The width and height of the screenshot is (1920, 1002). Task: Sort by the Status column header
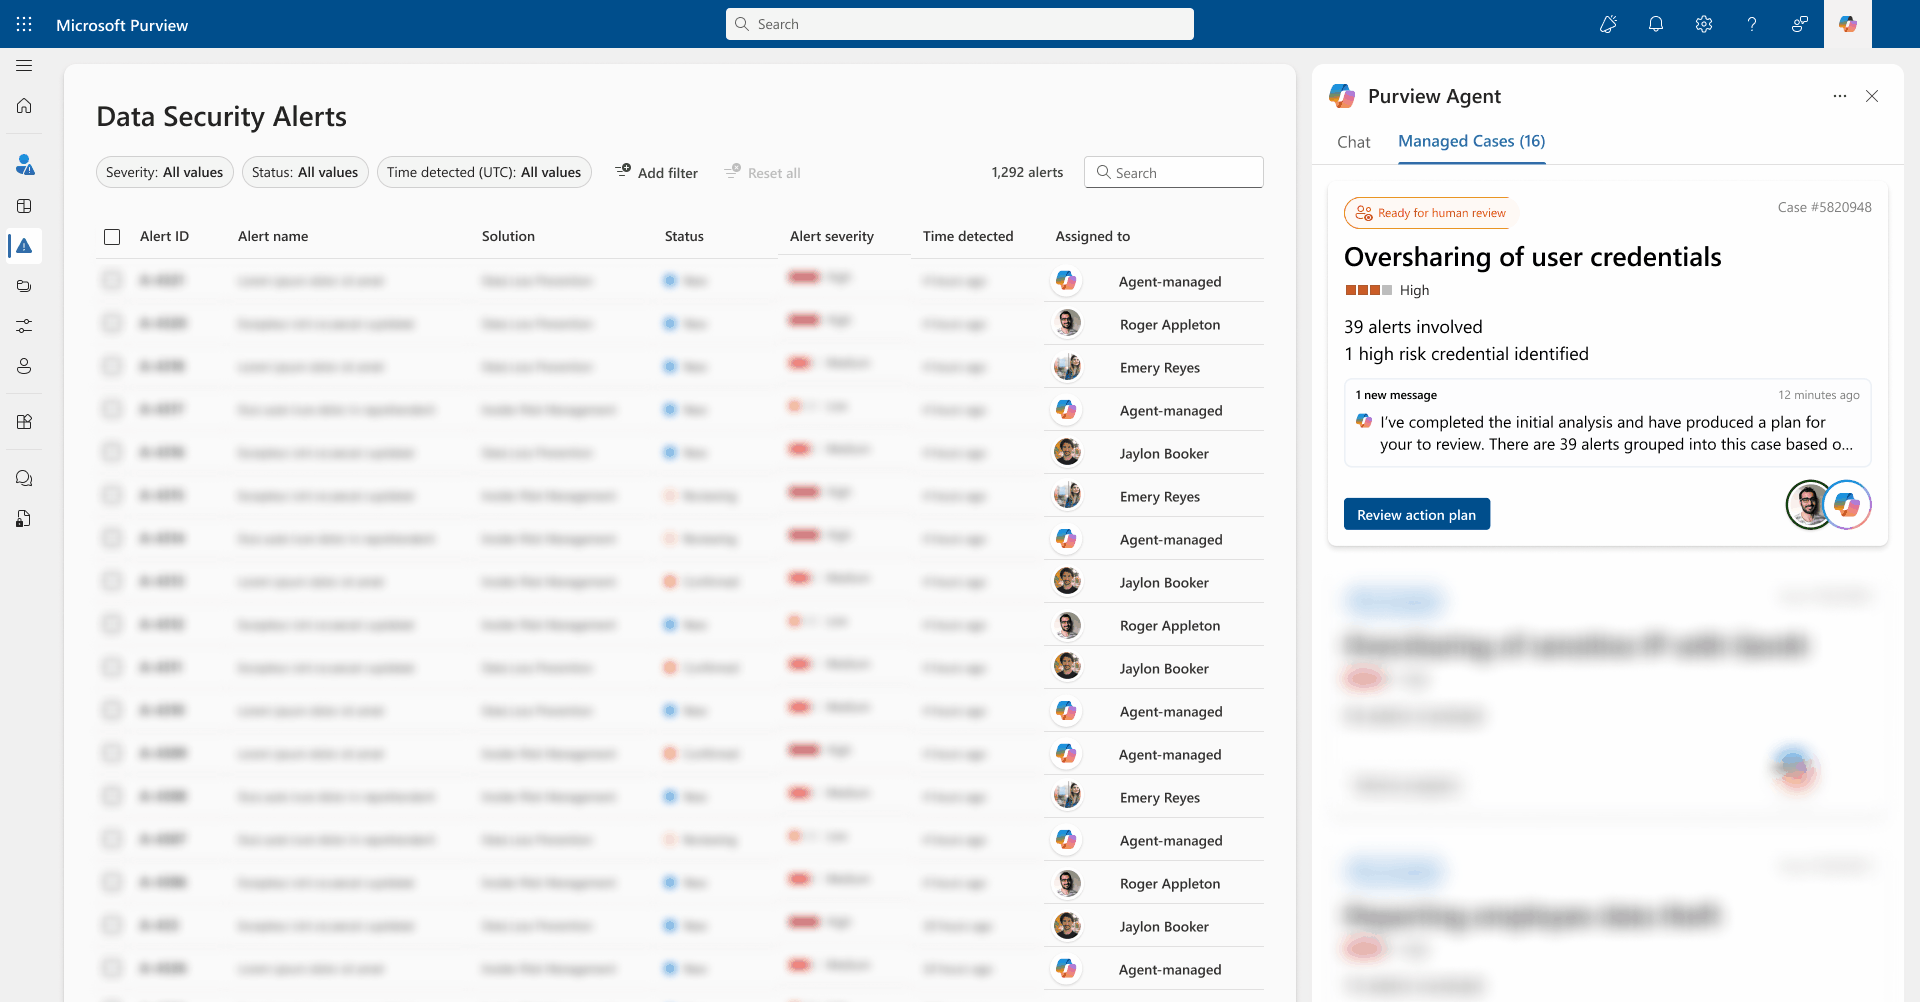684,236
